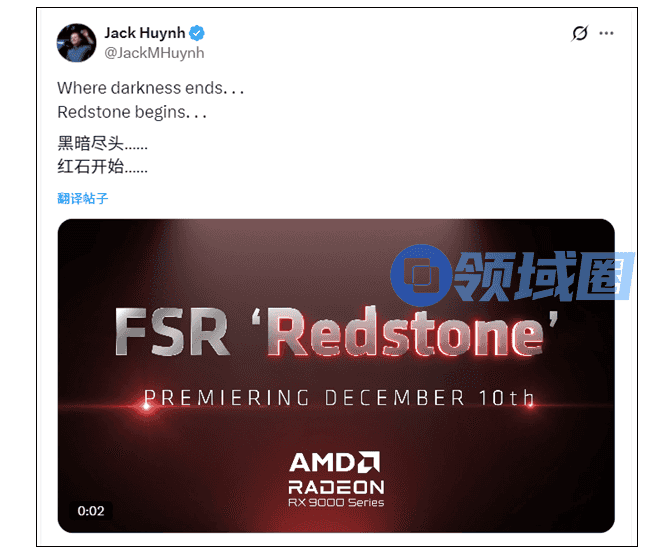Click the Grok slashed-circle icon

(580, 33)
